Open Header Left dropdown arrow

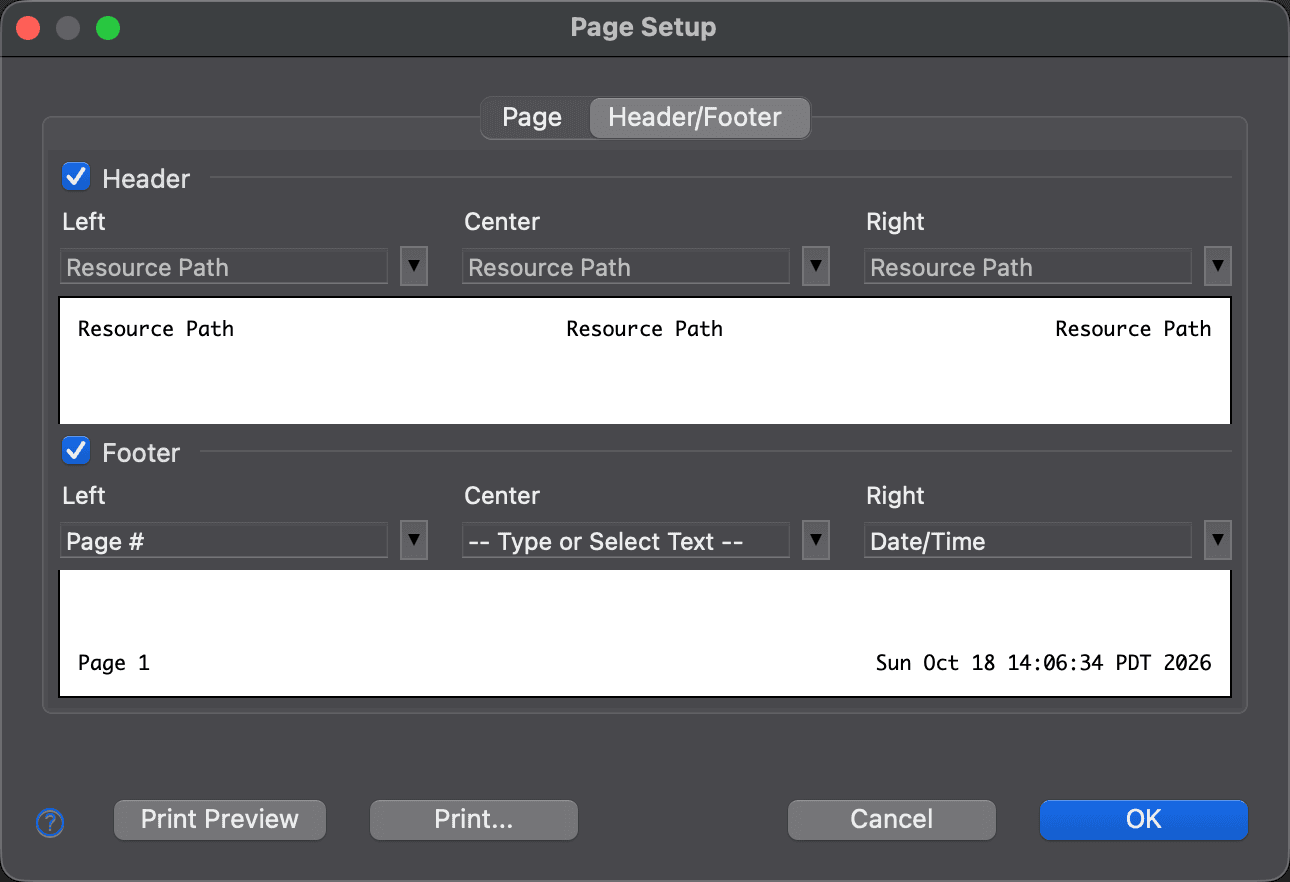tap(414, 267)
